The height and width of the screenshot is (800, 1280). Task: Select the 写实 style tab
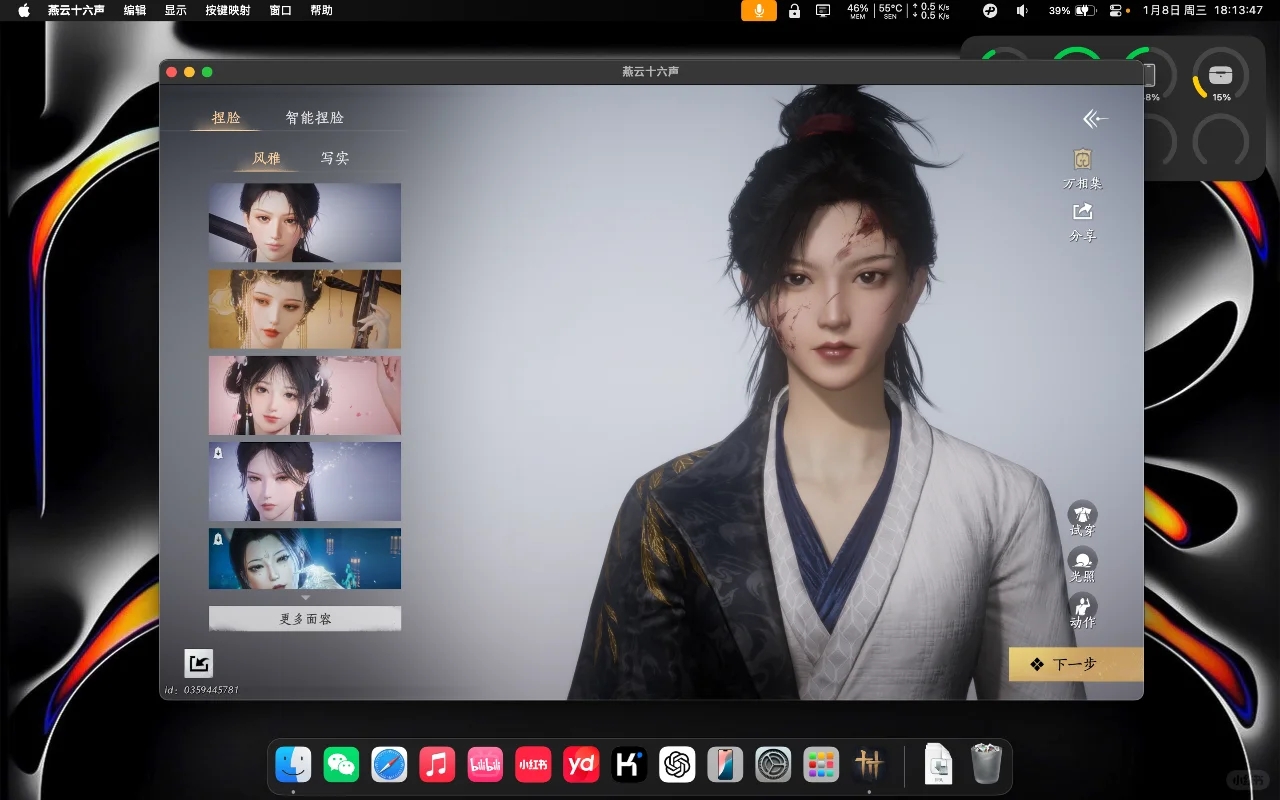(x=334, y=158)
